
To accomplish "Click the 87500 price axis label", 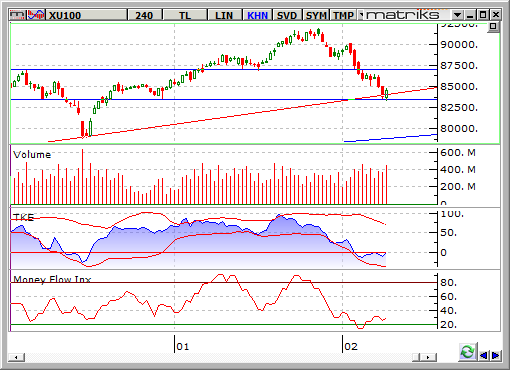I will pos(459,66).
